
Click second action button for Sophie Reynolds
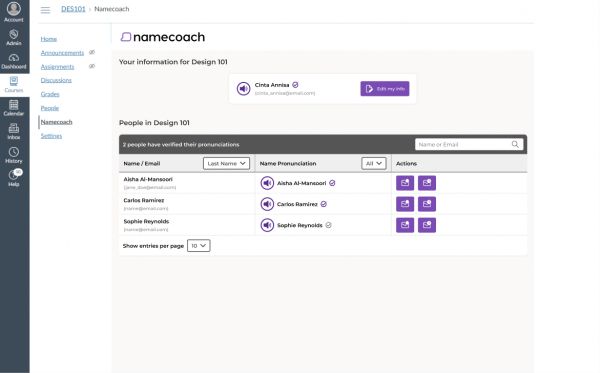(x=427, y=225)
